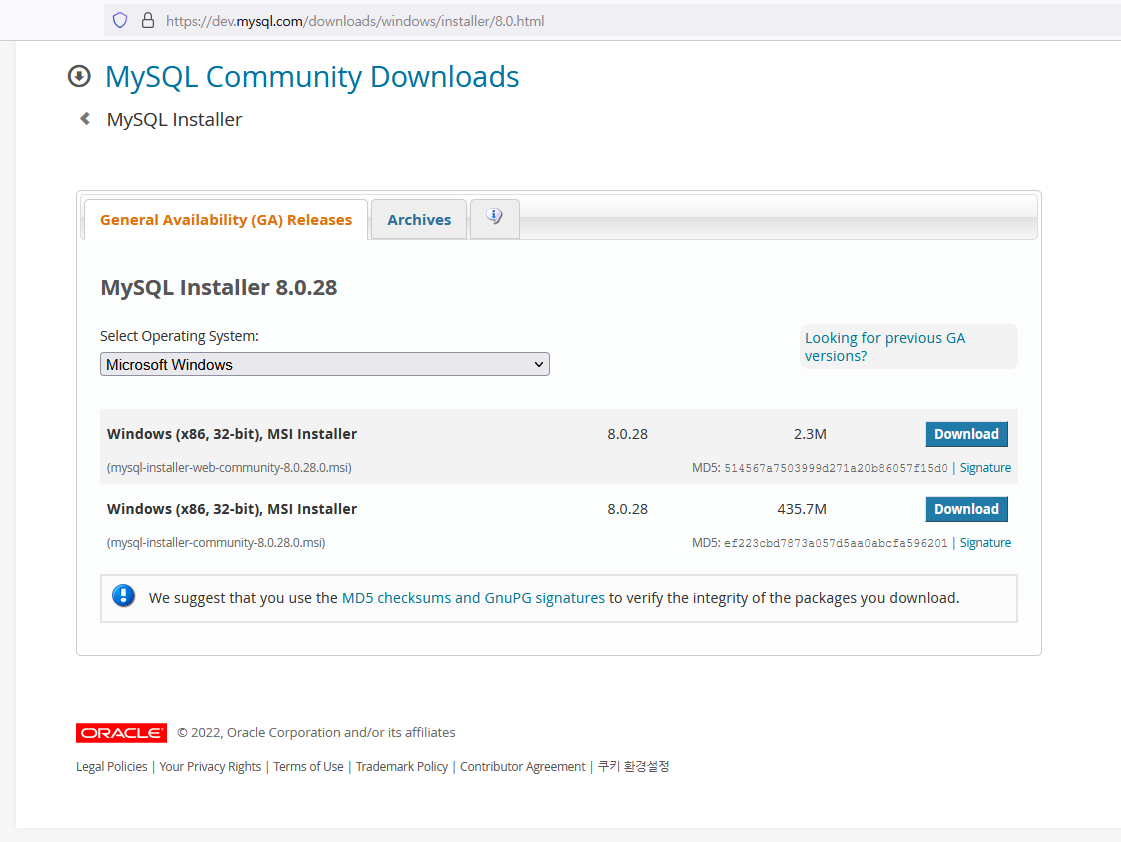
Task: Click the Select Operating System label
Action: [x=179, y=336]
